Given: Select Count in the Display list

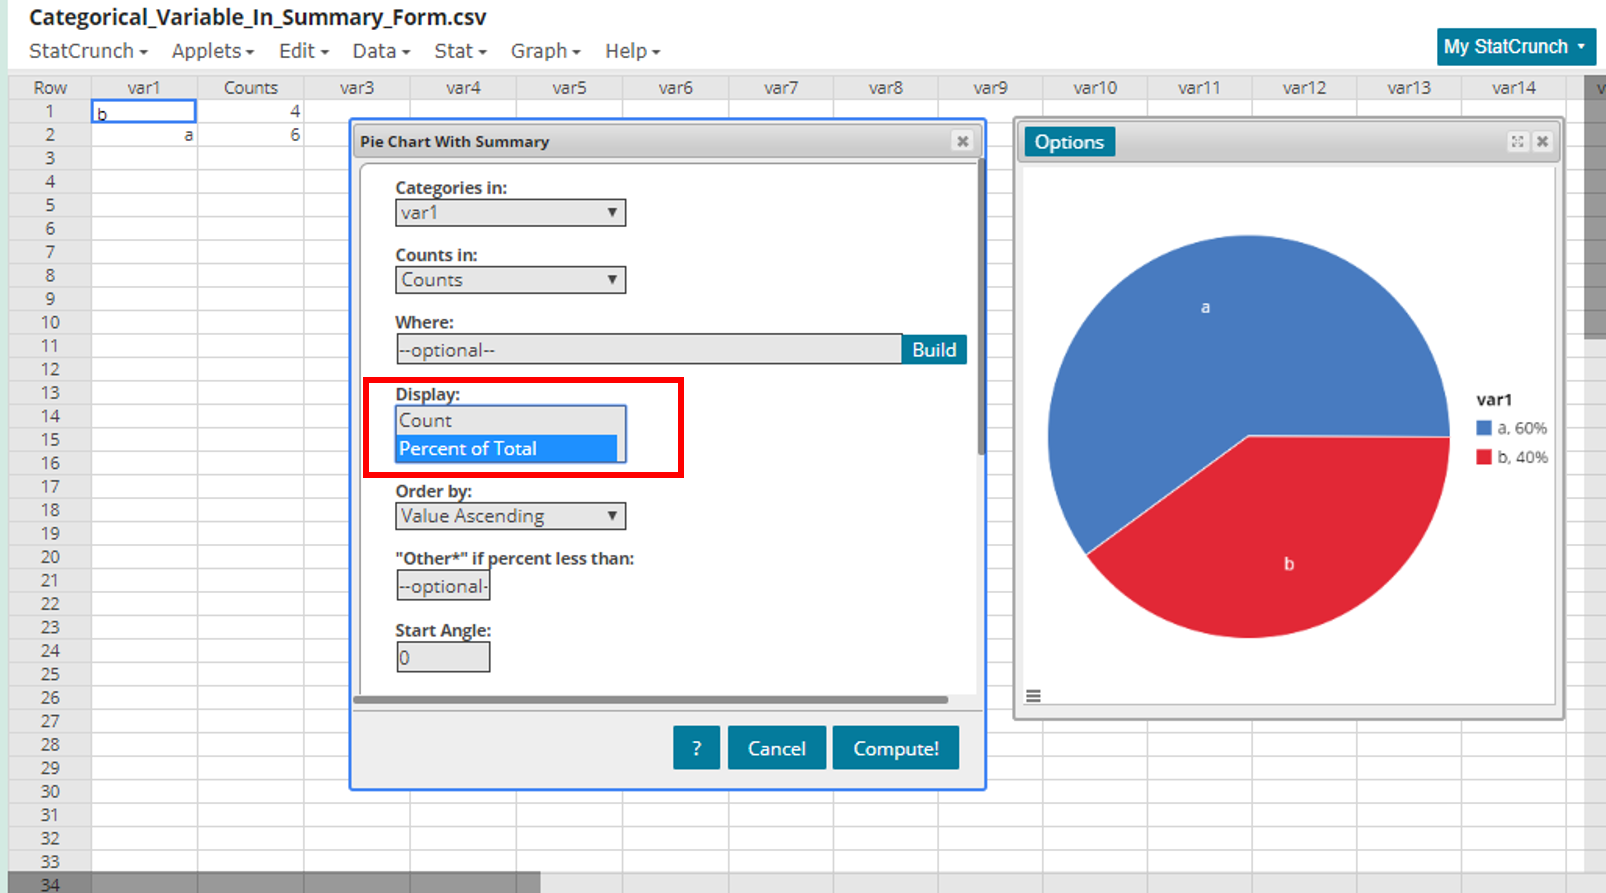Looking at the screenshot, I should point(507,421).
